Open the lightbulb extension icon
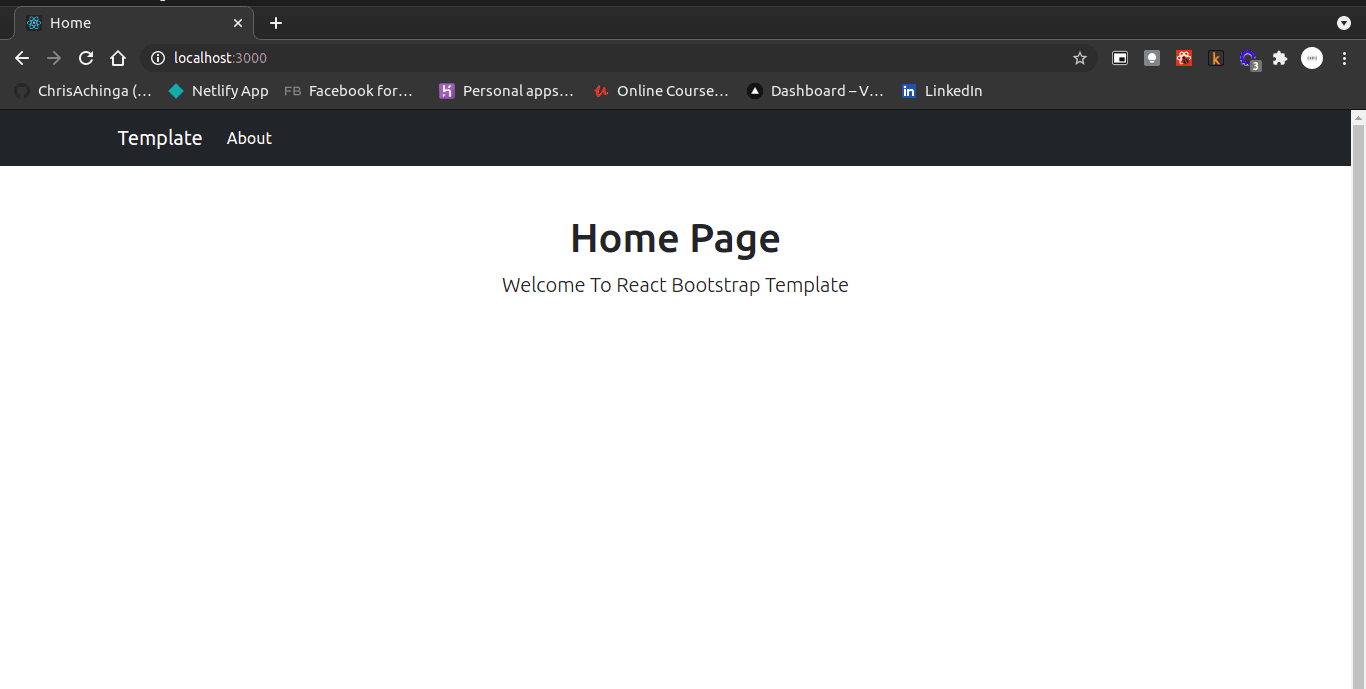 coord(1152,58)
